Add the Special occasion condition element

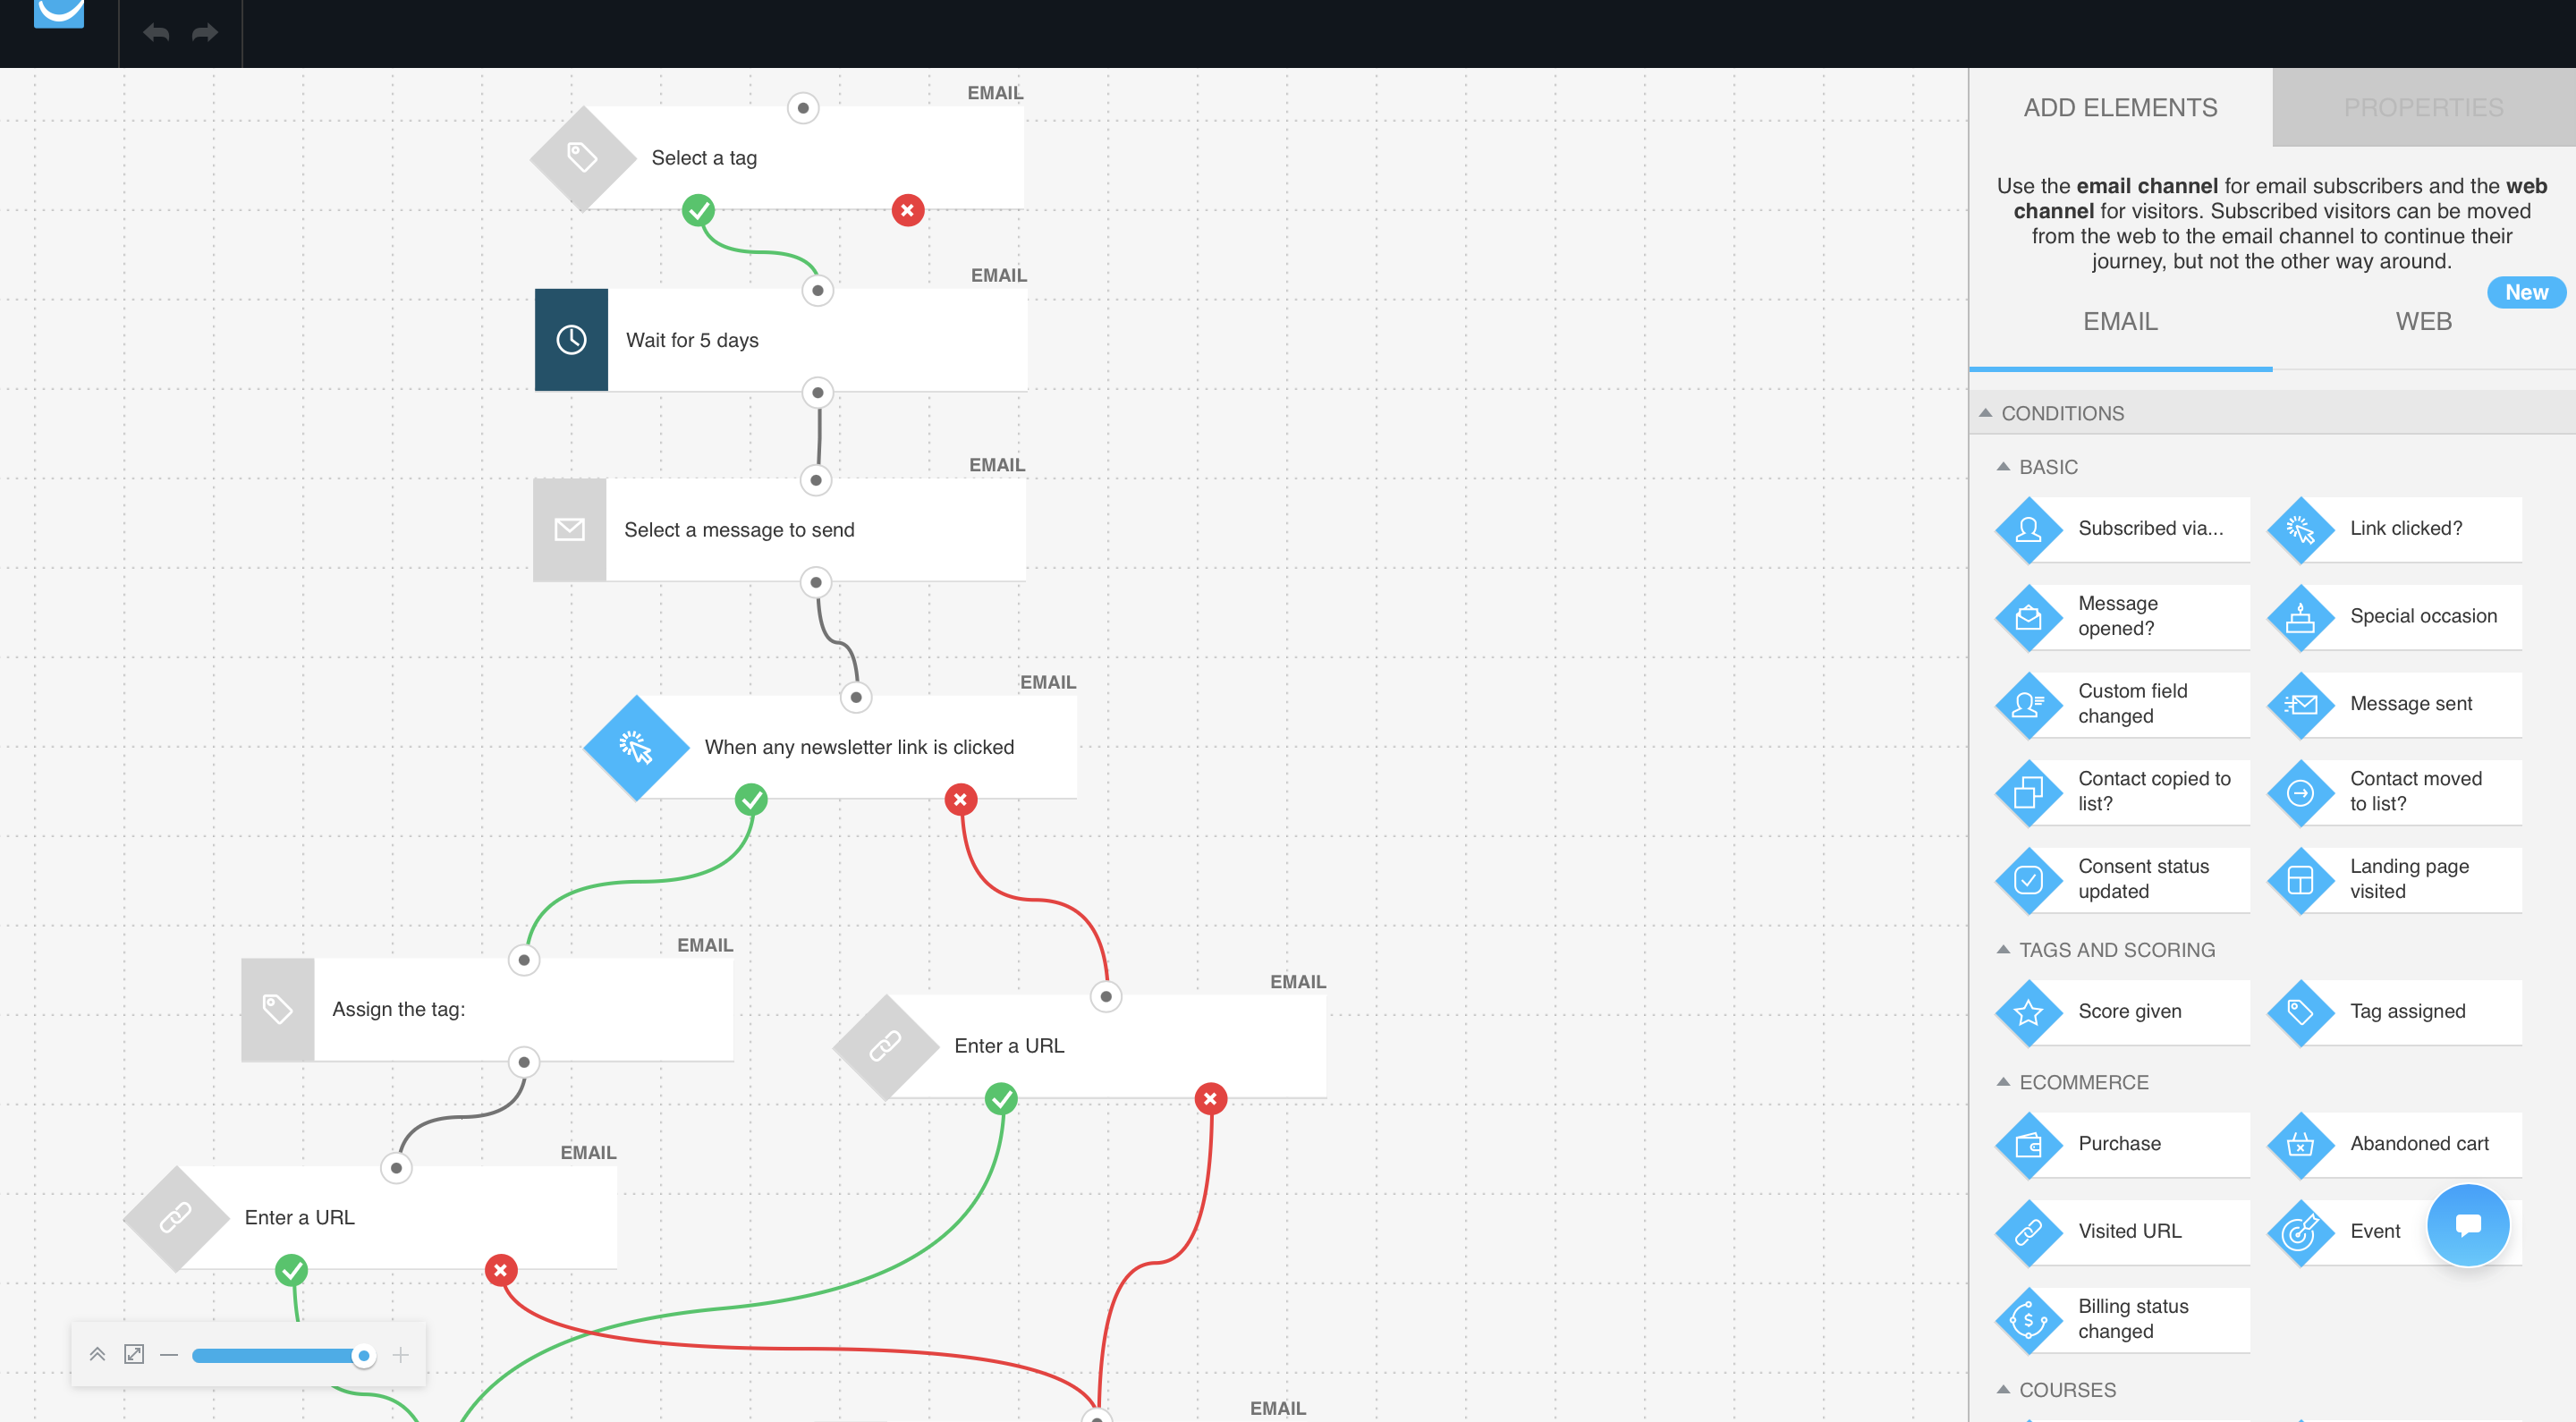(x=2394, y=617)
